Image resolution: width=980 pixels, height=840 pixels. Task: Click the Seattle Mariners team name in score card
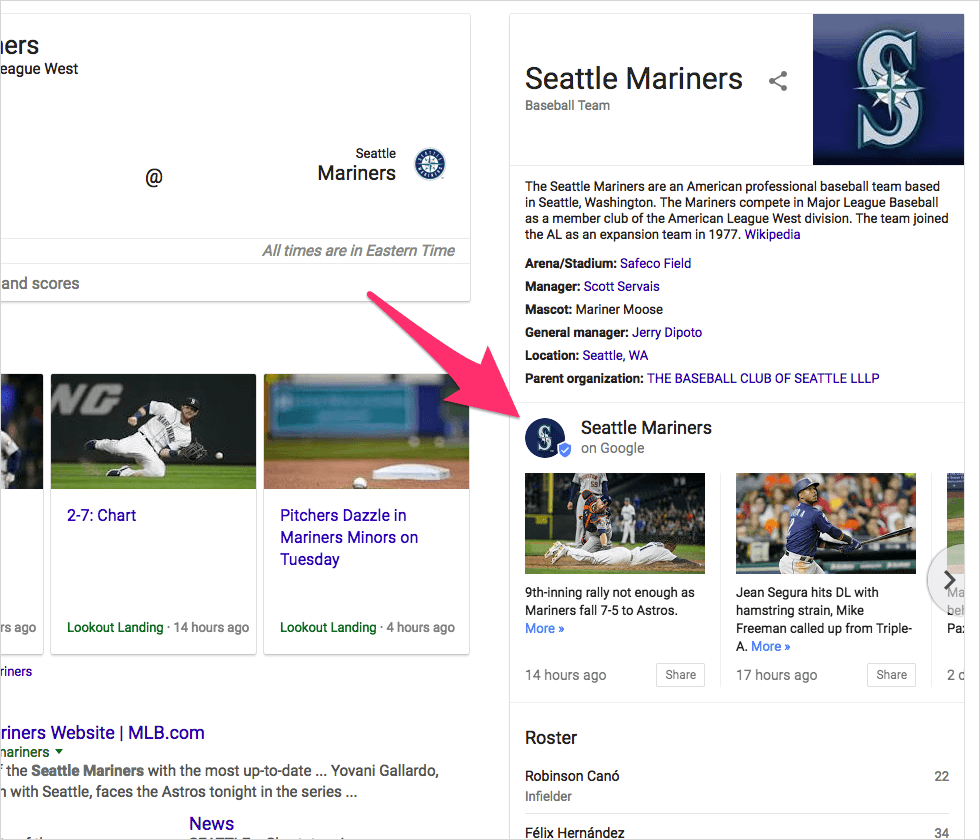click(356, 165)
